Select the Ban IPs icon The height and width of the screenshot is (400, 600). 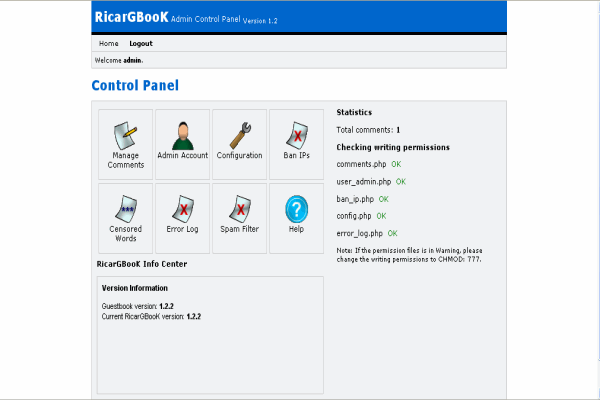coord(296,133)
